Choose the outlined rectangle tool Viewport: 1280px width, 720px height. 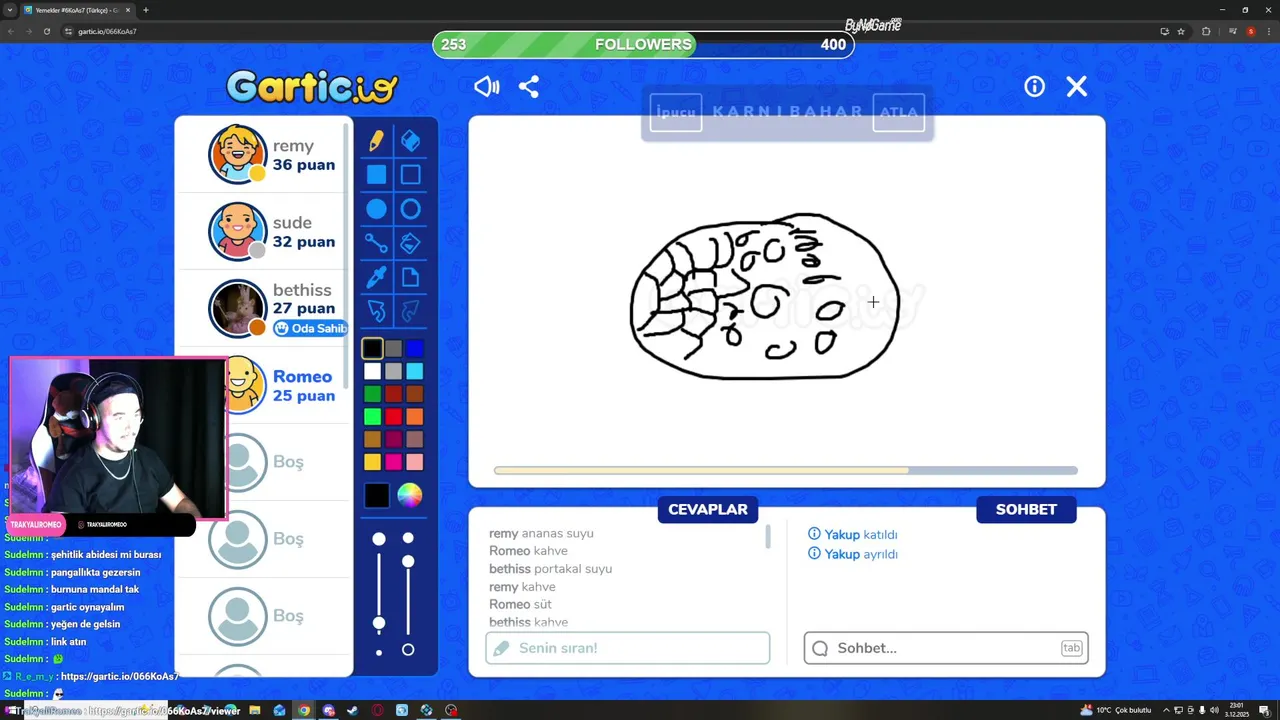click(x=410, y=175)
